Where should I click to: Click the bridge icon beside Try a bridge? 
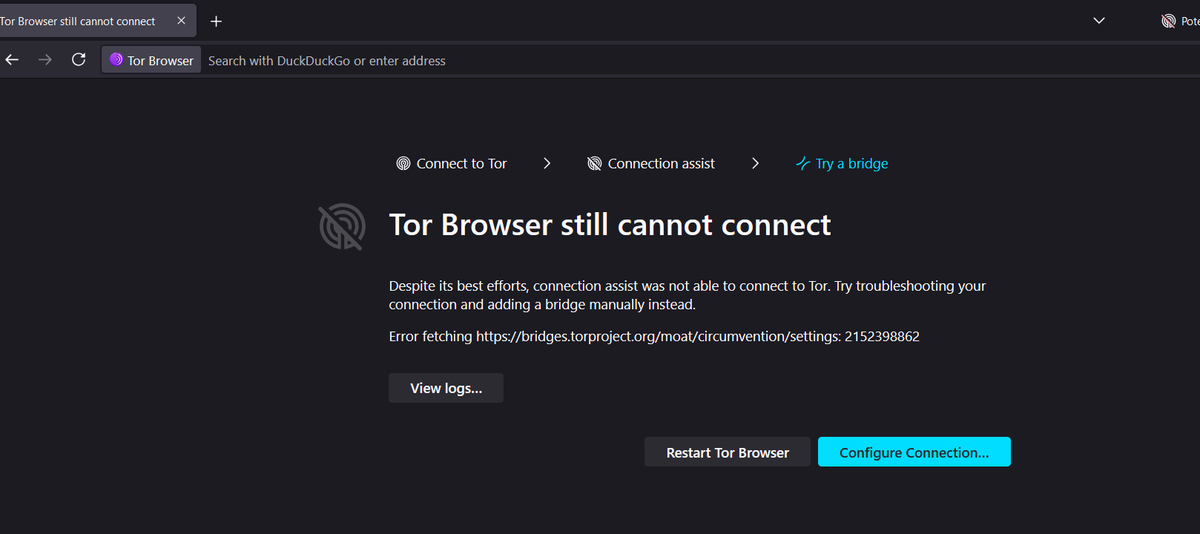coord(802,163)
